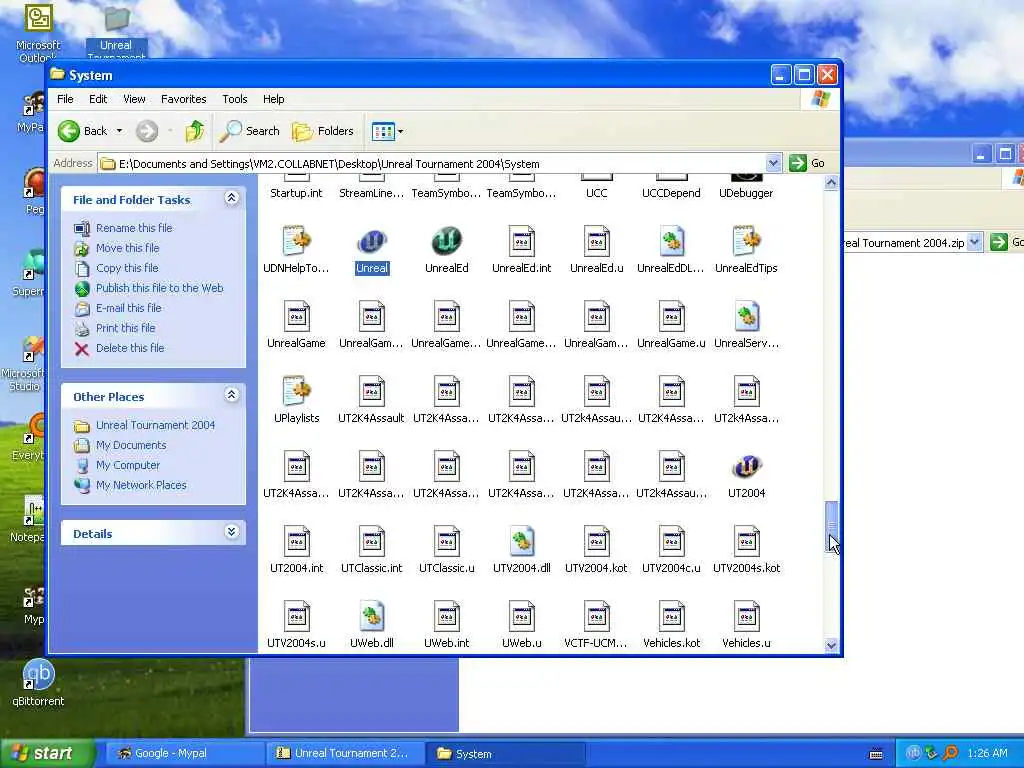The height and width of the screenshot is (768, 1024).
Task: Select the UTClassic.int file icon
Action: point(372,541)
